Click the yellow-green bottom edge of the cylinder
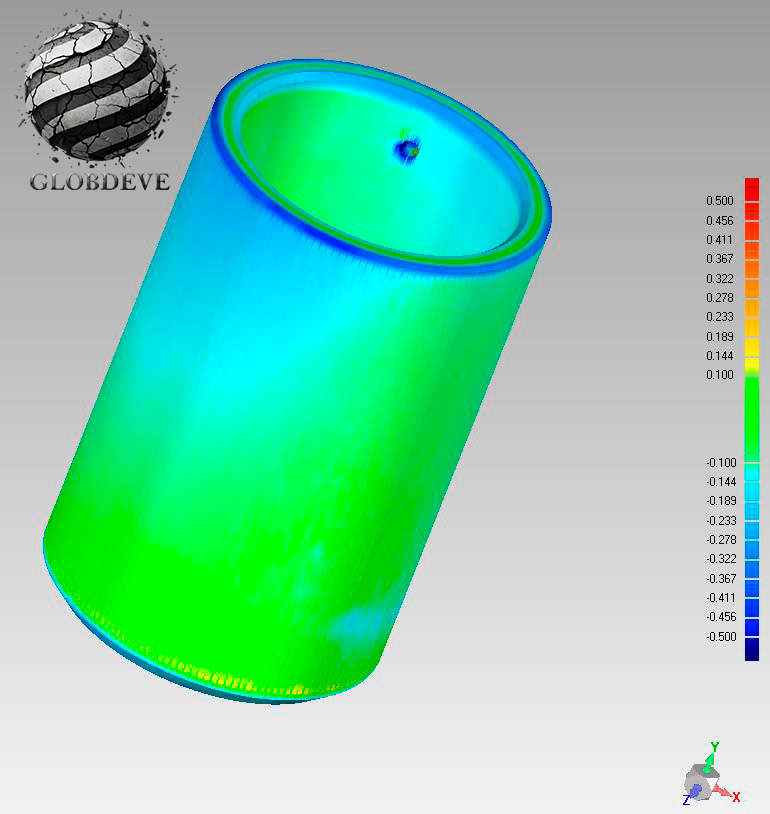The image size is (770, 814). point(240,682)
